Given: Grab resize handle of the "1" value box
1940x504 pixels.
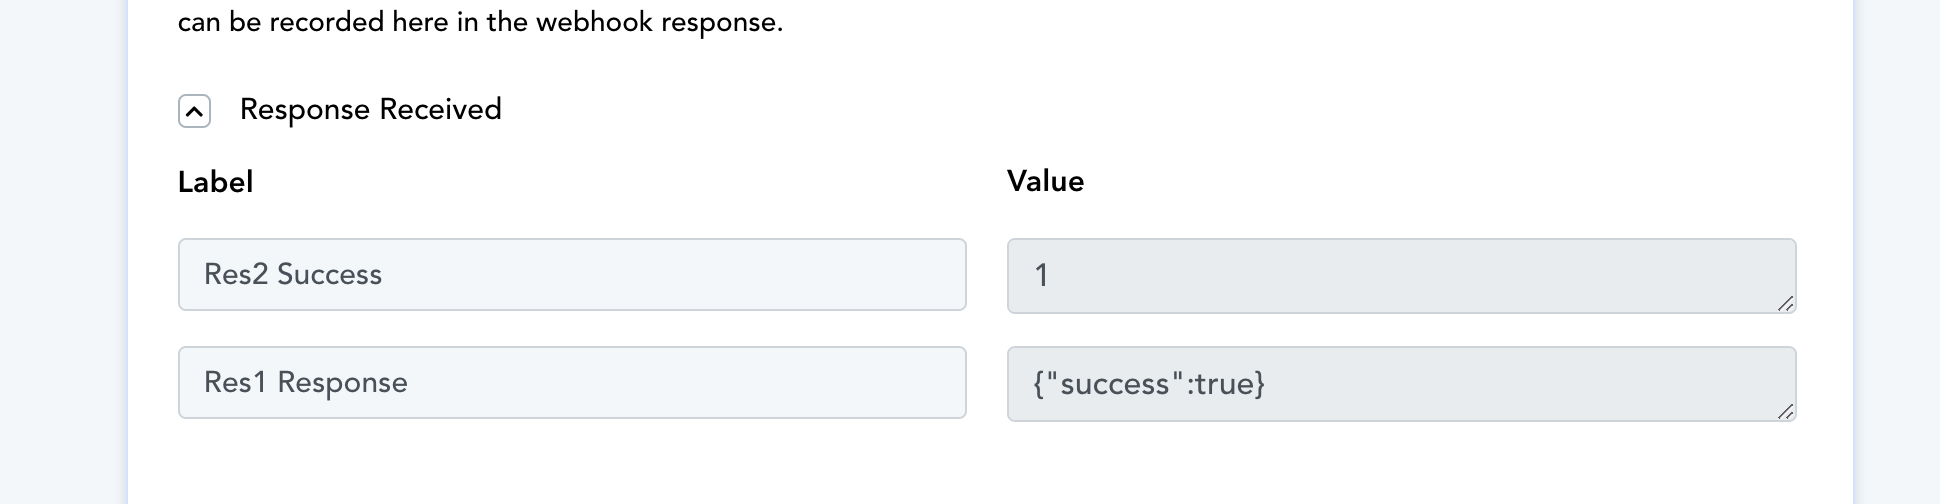Looking at the screenshot, I should tap(1785, 303).
